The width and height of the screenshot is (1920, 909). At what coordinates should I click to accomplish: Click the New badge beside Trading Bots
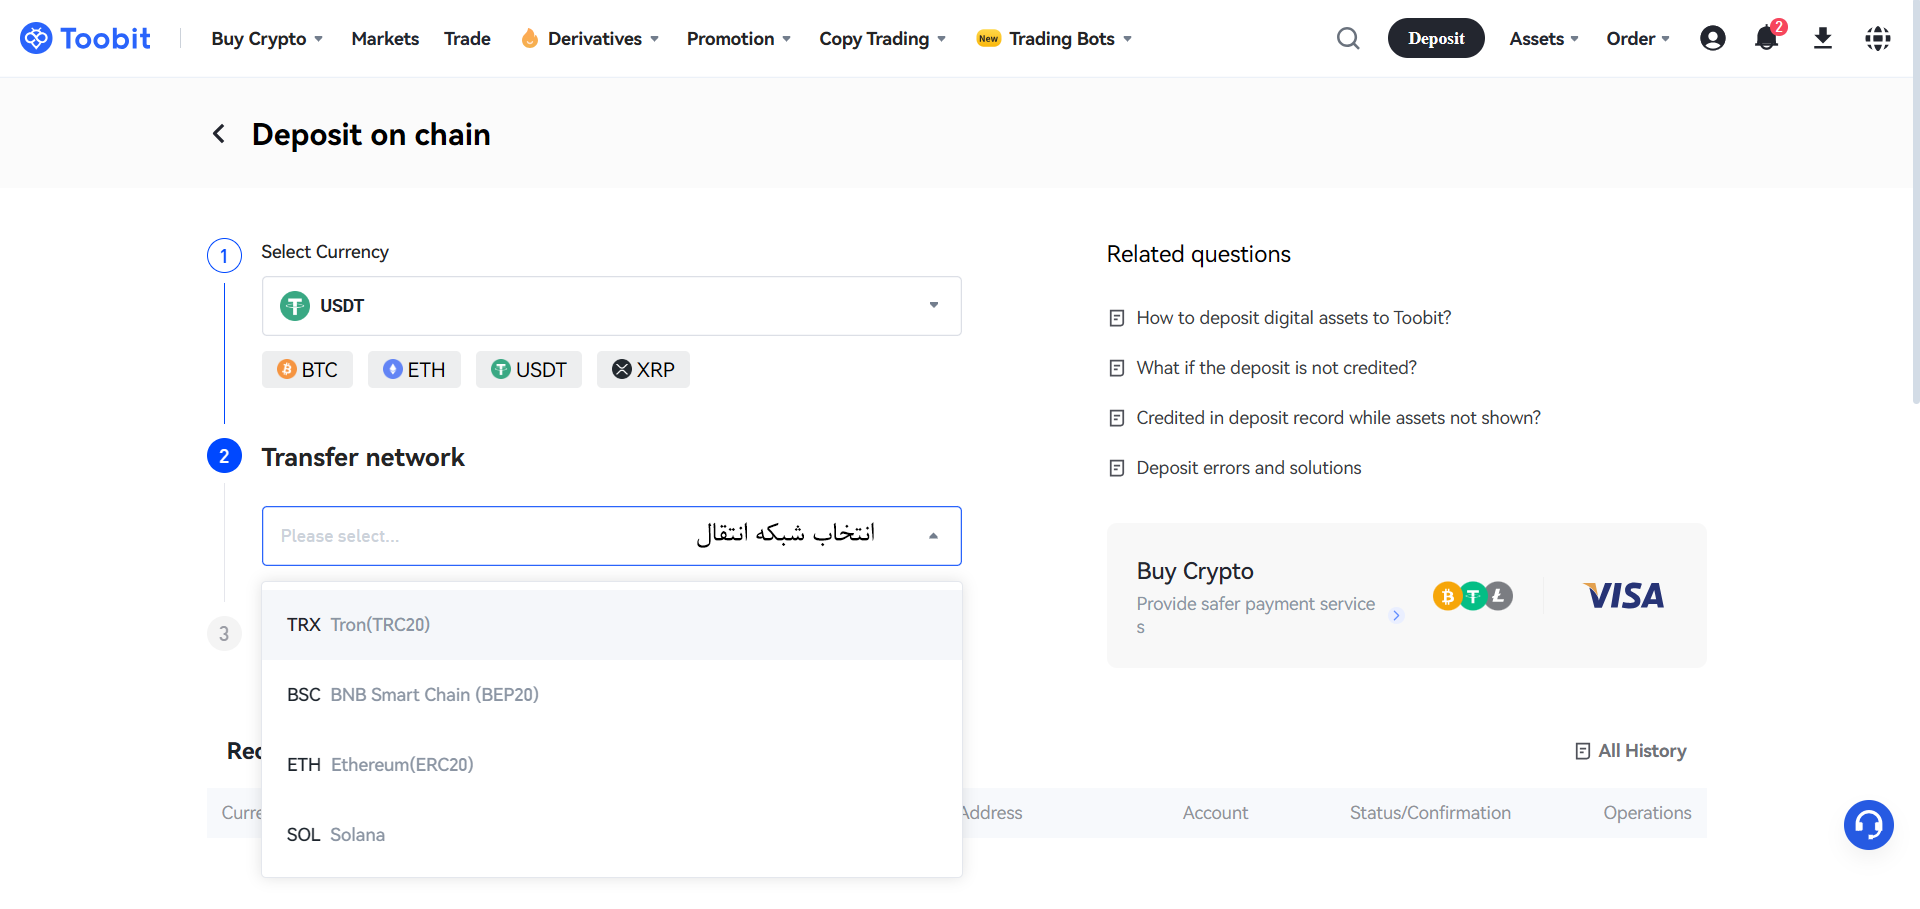click(x=988, y=38)
